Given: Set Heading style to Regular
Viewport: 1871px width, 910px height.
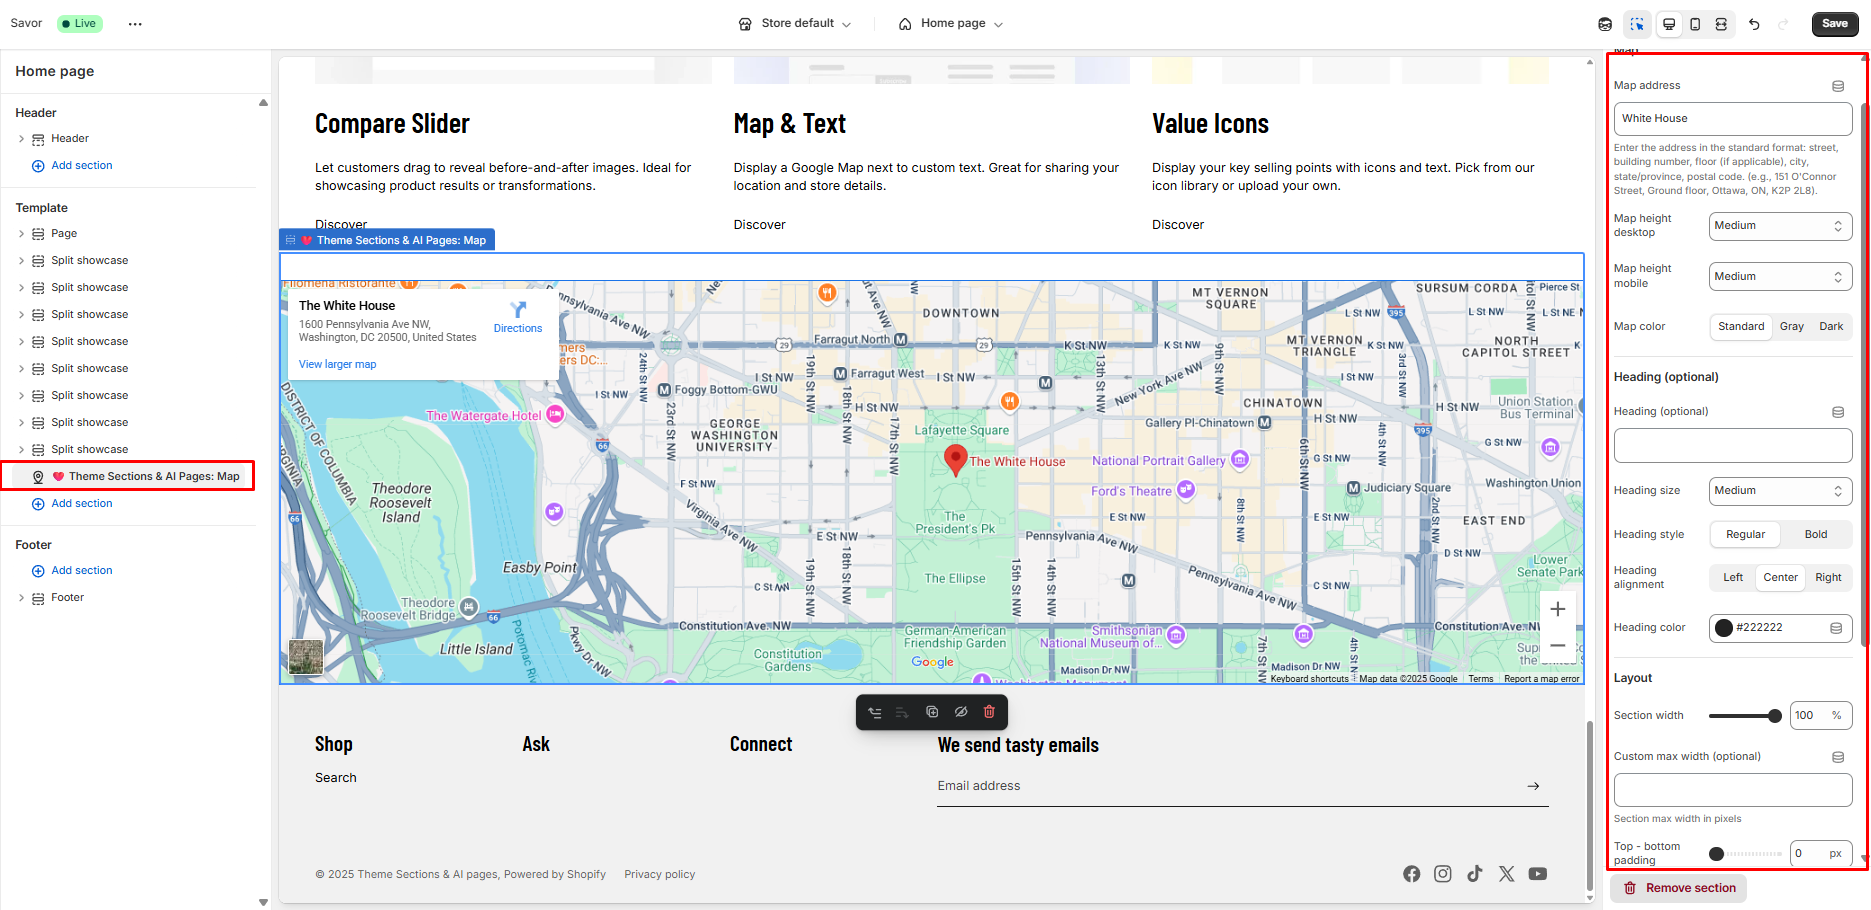Looking at the screenshot, I should [1745, 535].
